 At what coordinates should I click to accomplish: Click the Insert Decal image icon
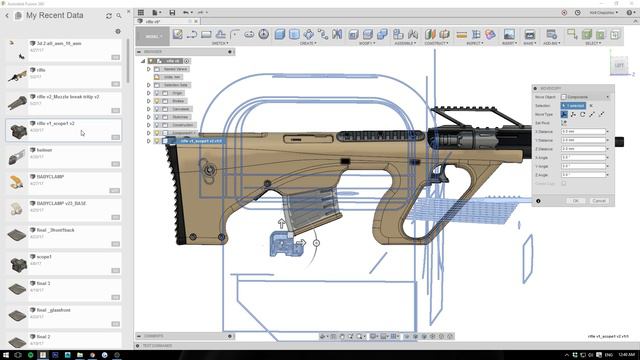(509, 34)
